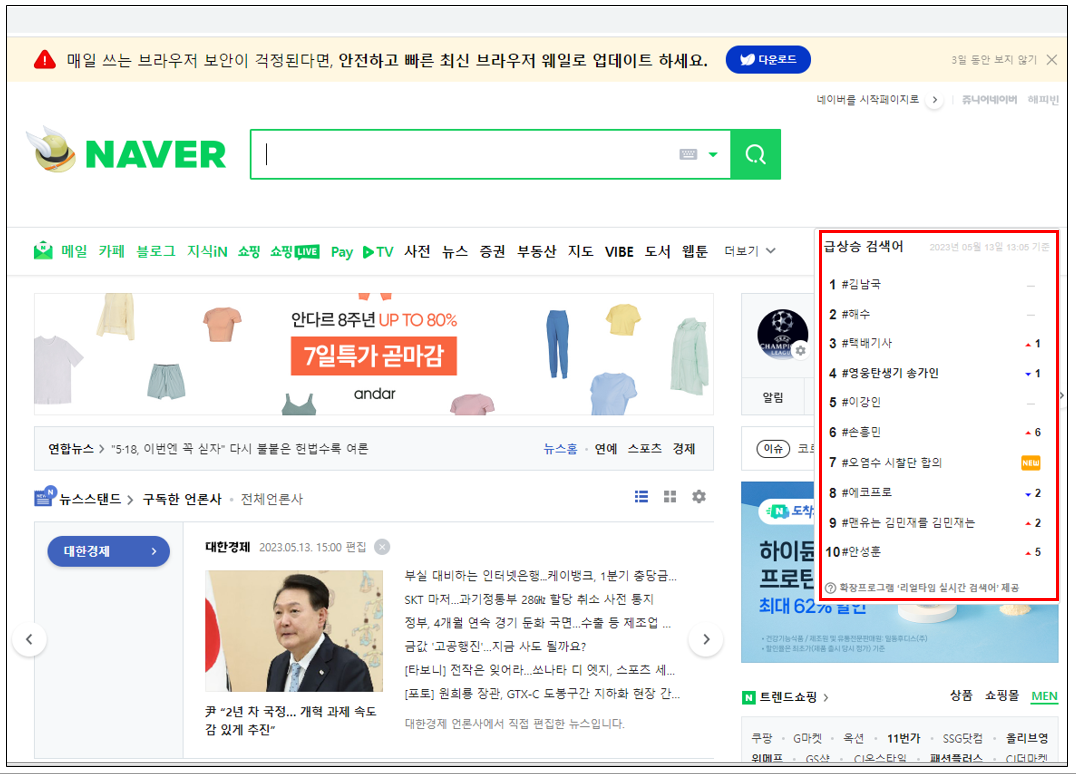Go to next press with right arrow
The height and width of the screenshot is (774, 1076).
[706, 640]
